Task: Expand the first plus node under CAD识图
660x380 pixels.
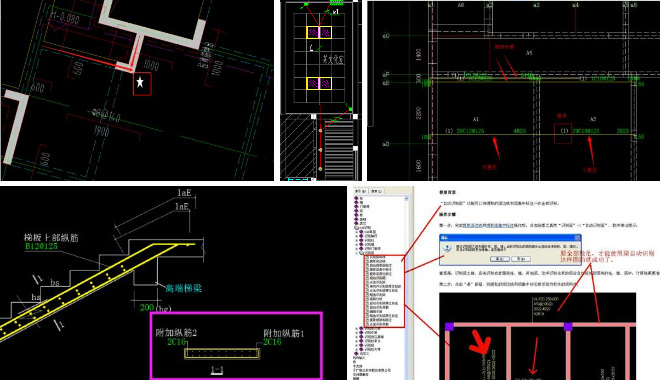Action: coord(356,232)
